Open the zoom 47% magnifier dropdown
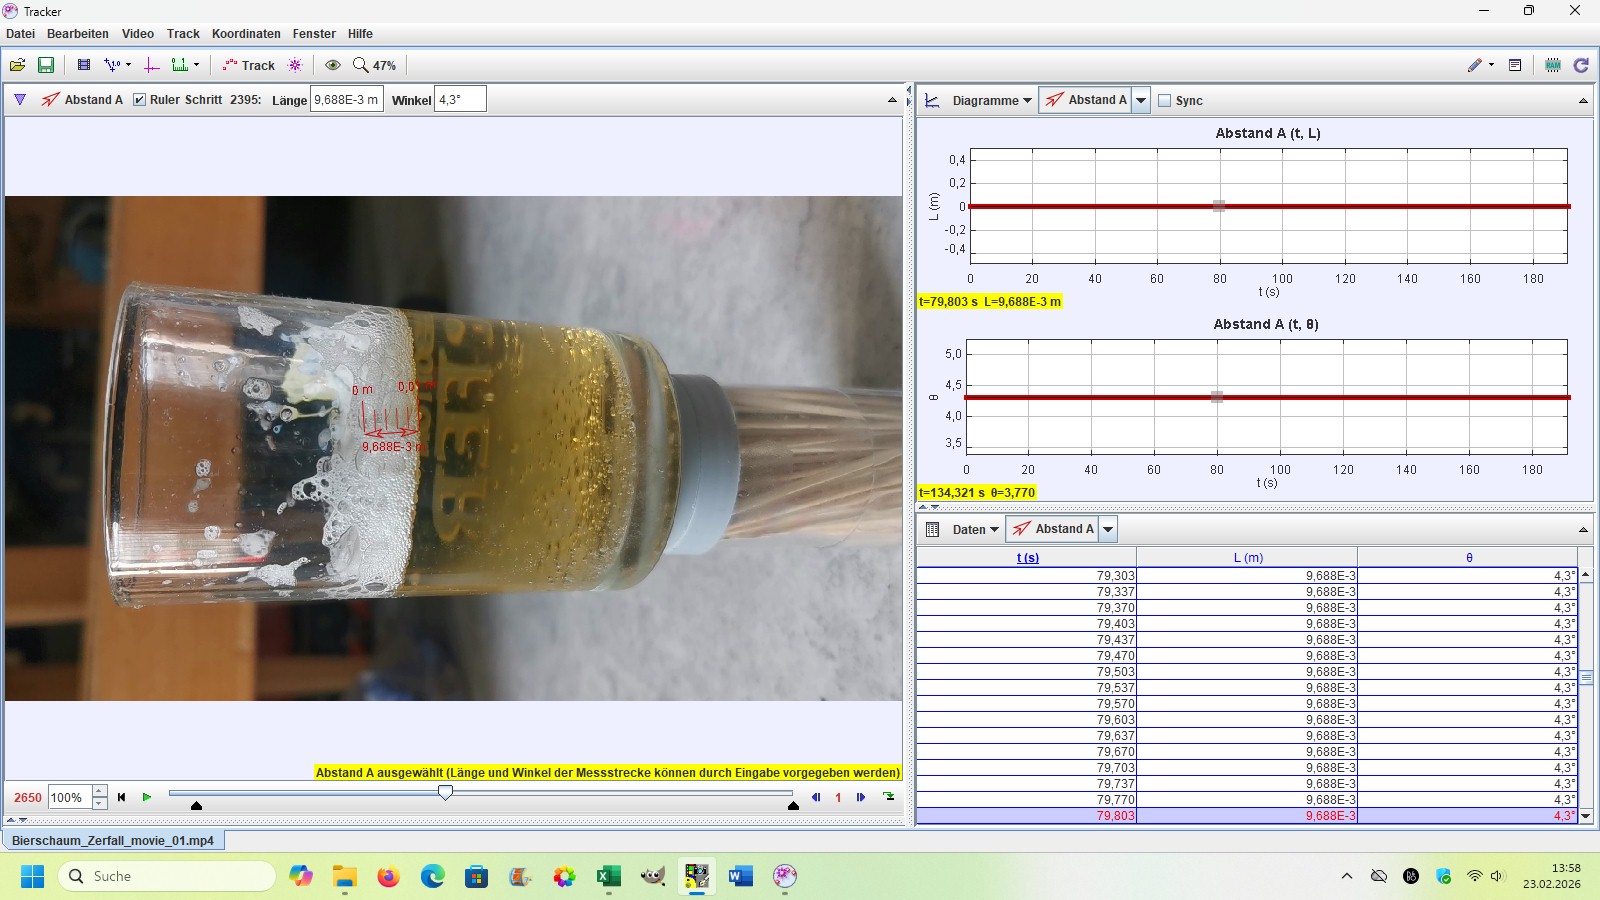 point(374,65)
